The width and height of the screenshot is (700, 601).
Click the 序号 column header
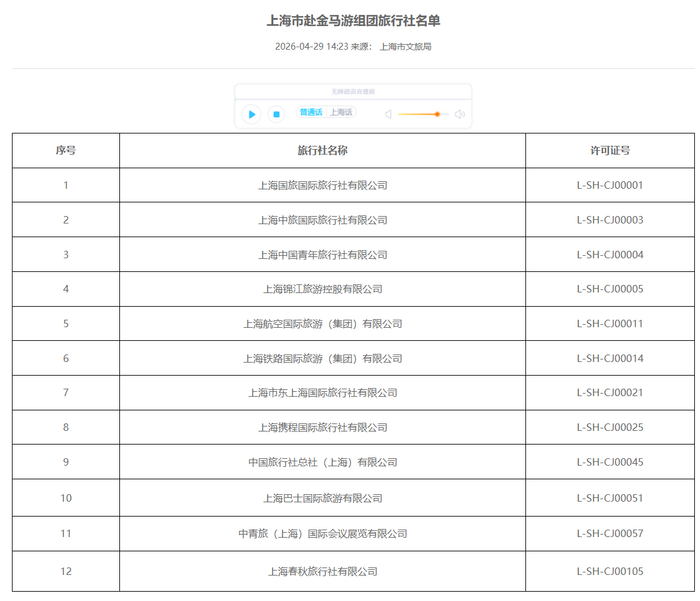tap(66, 150)
